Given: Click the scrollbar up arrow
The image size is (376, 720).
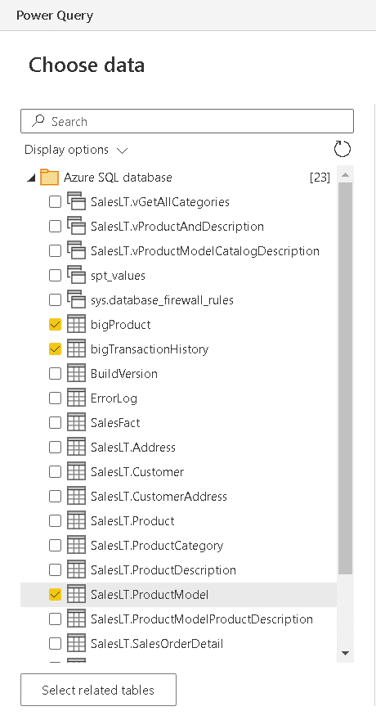Looking at the screenshot, I should tap(345, 174).
